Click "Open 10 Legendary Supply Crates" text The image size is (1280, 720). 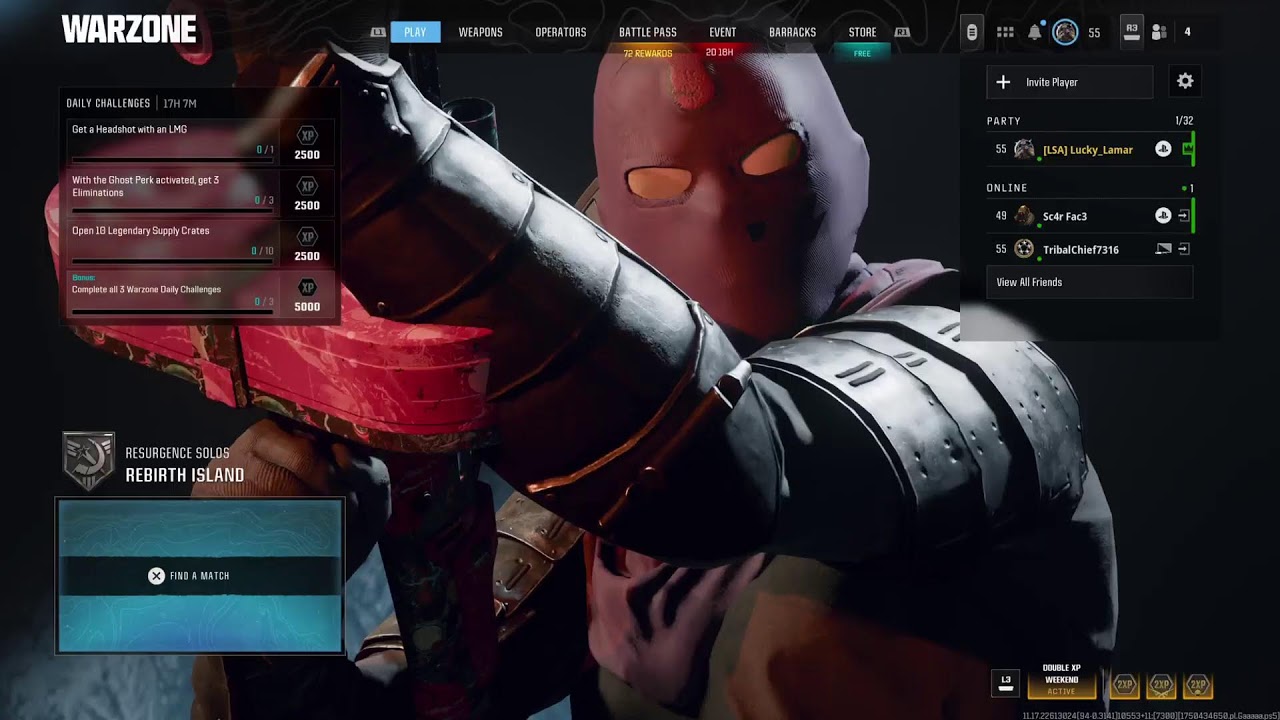pyautogui.click(x=140, y=230)
